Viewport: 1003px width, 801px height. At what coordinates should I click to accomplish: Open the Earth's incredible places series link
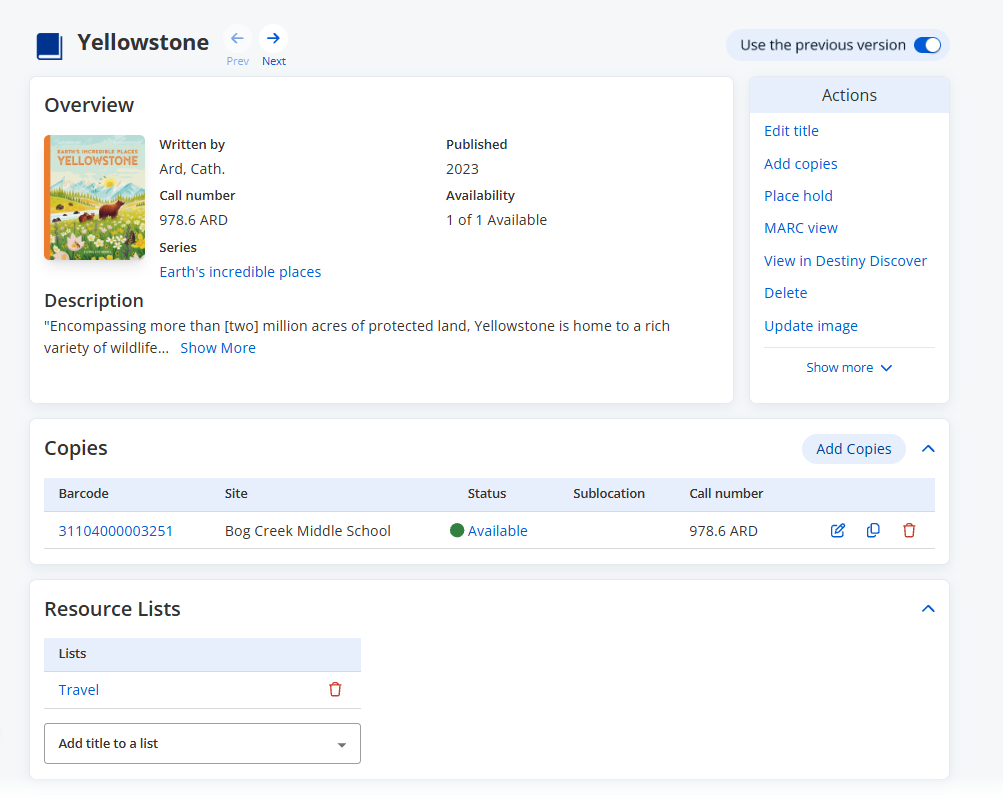(x=240, y=272)
